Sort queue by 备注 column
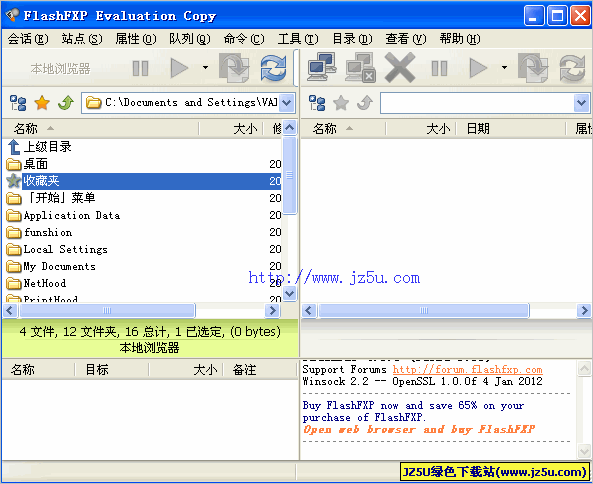Screen dimensions: 593x484 [260, 369]
